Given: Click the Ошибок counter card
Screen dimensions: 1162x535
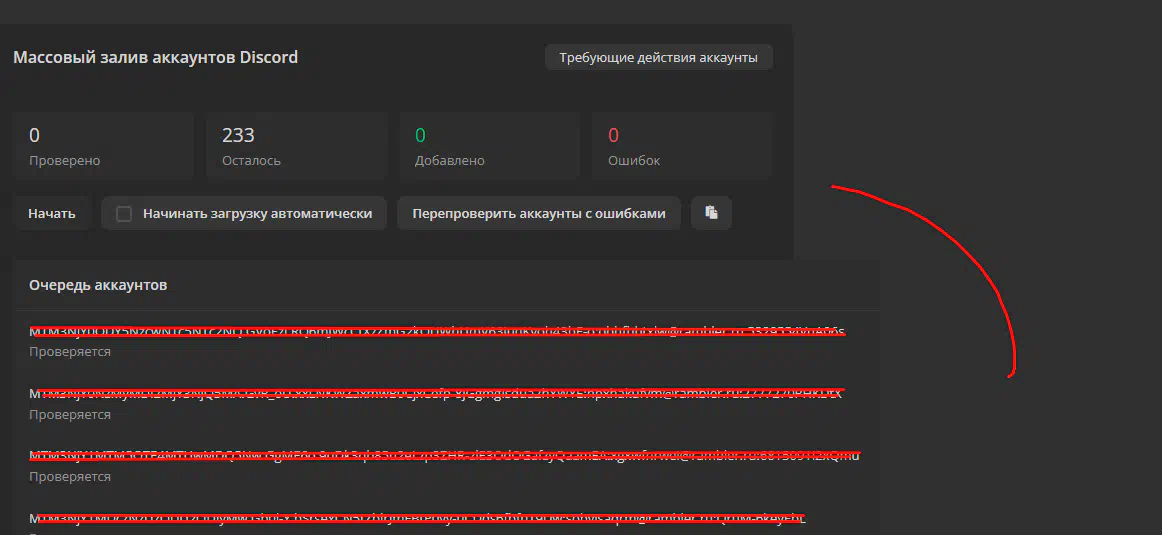Looking at the screenshot, I should coord(682,146).
